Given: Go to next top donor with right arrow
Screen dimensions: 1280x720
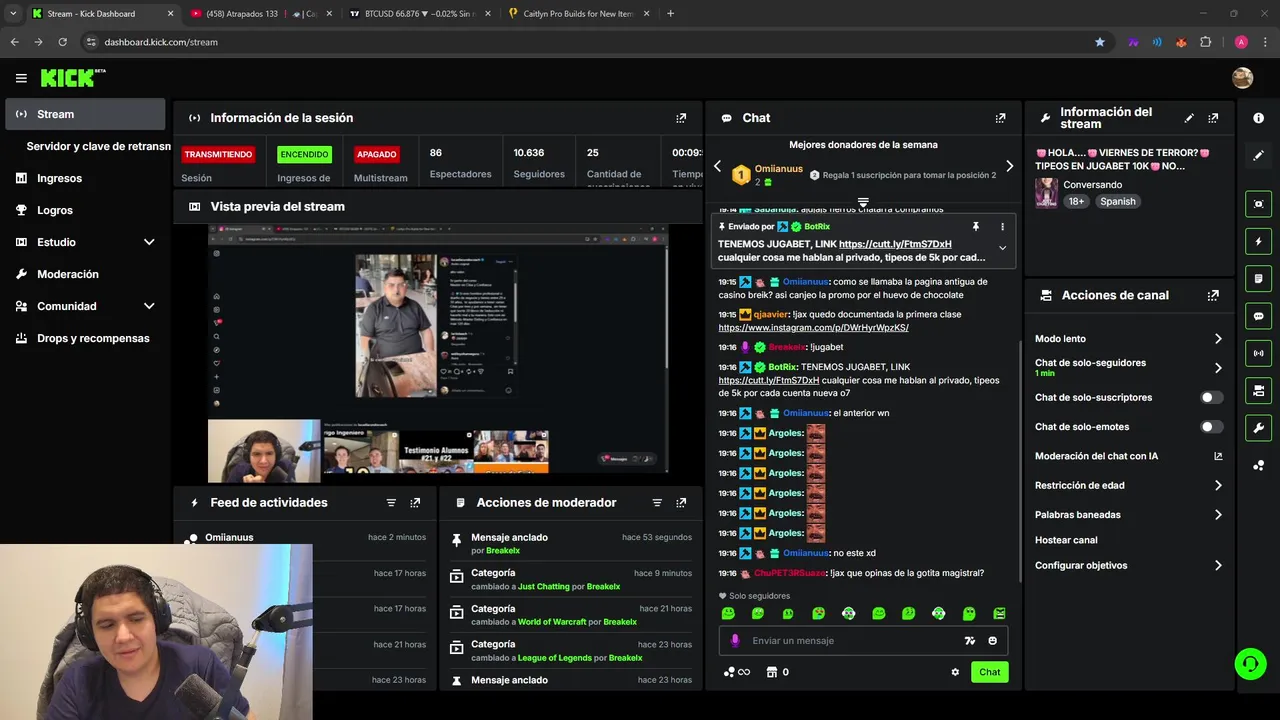Looking at the screenshot, I should click(1009, 166).
